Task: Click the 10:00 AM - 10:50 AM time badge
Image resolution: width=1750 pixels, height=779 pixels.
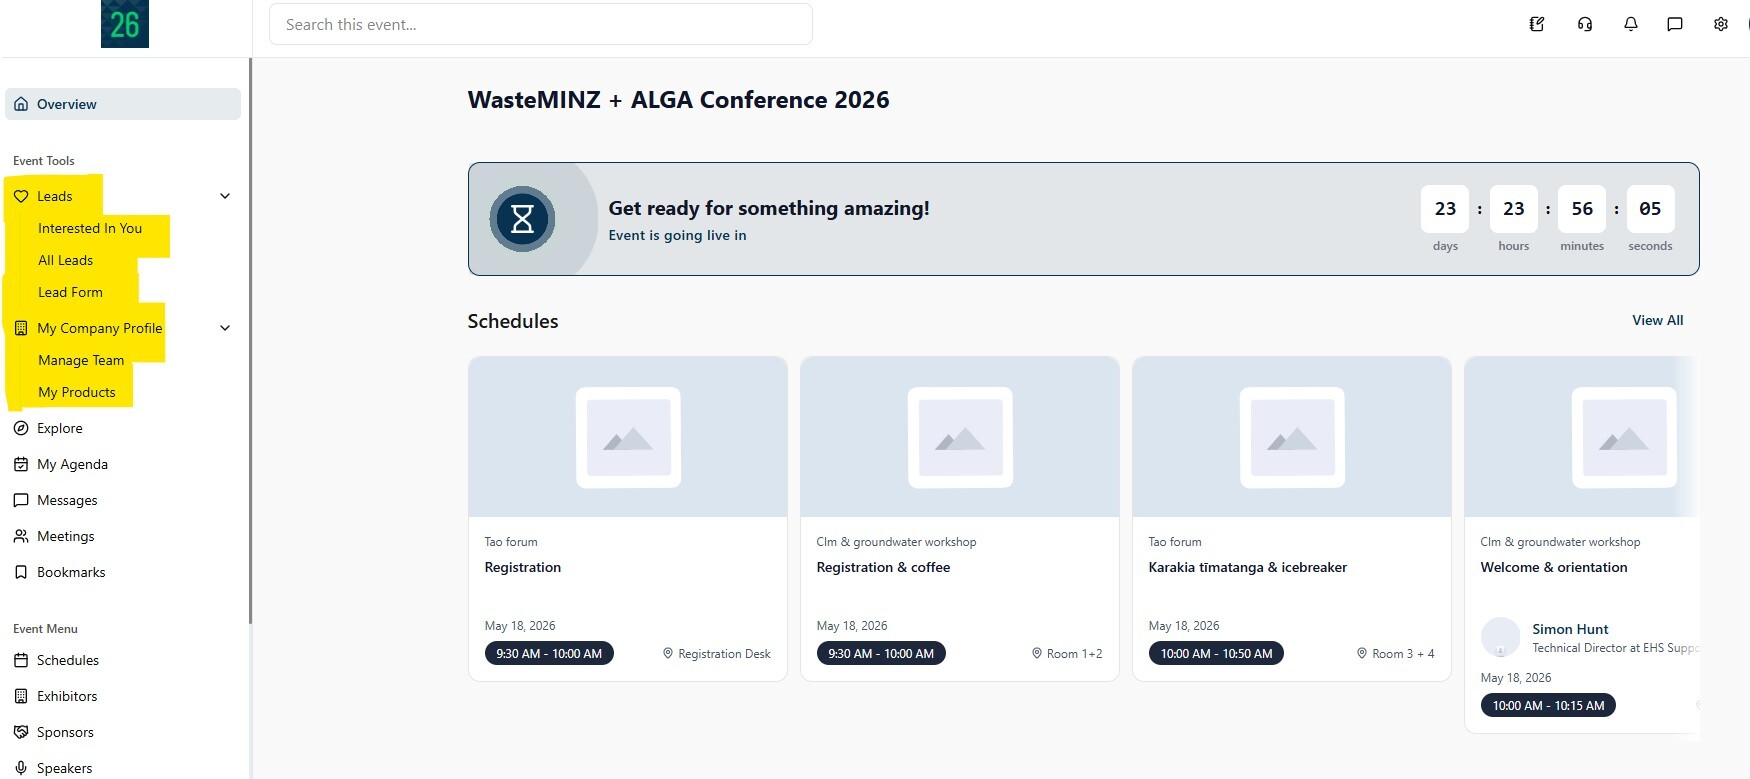Action: (1216, 653)
